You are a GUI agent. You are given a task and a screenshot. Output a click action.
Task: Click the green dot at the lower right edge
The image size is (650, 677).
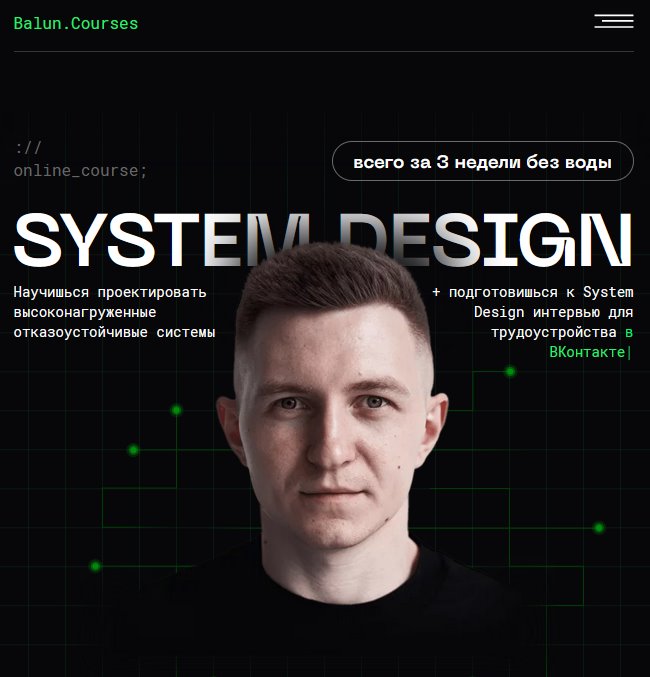pos(599,528)
